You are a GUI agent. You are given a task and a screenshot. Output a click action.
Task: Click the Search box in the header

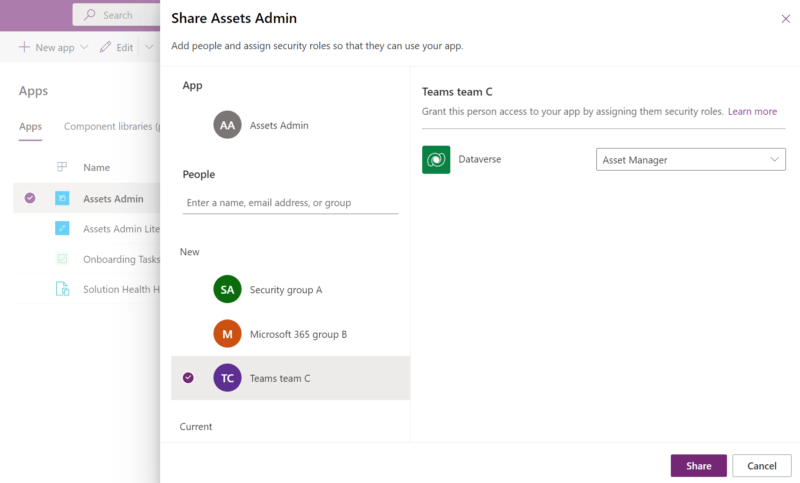click(x=116, y=15)
